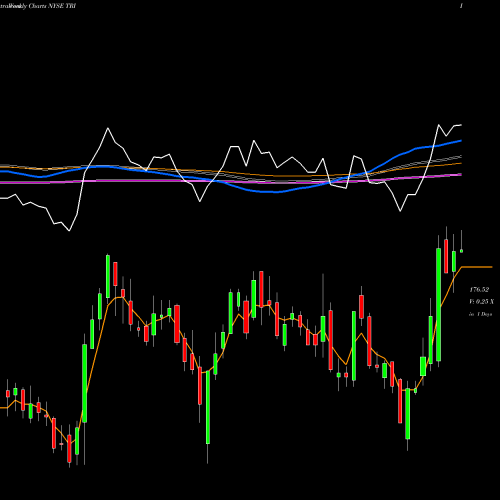Click the last small green candle on the chart

coord(462,251)
